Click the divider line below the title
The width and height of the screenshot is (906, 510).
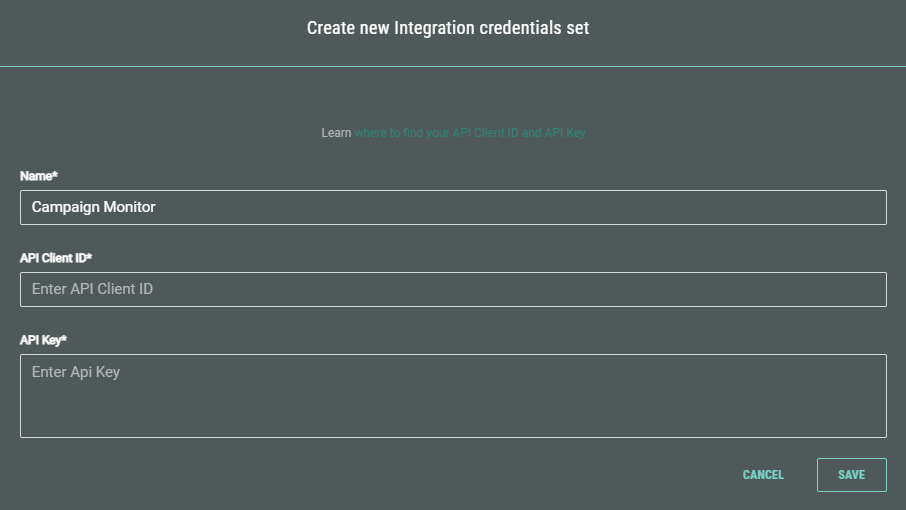pos(452,66)
